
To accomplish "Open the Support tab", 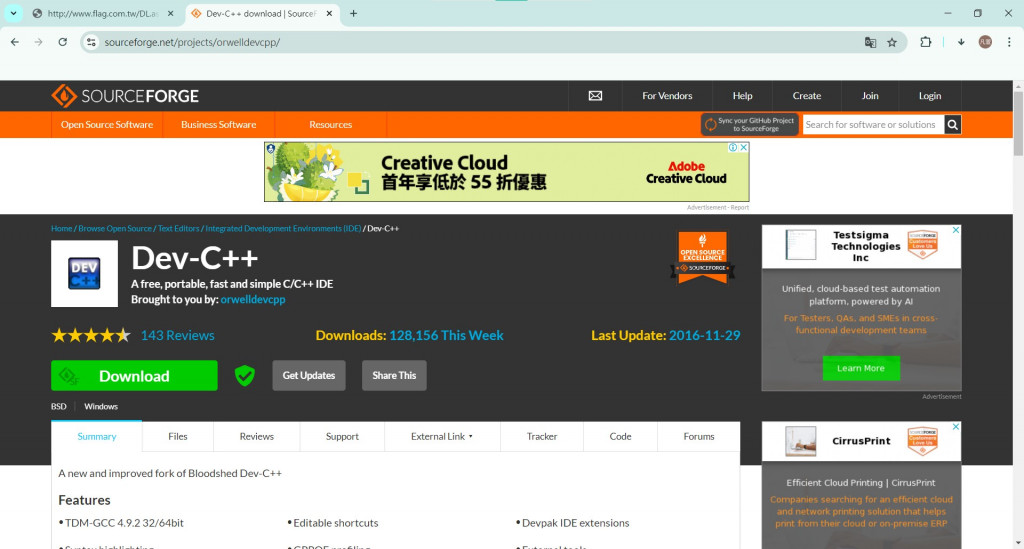I will pyautogui.click(x=342, y=436).
